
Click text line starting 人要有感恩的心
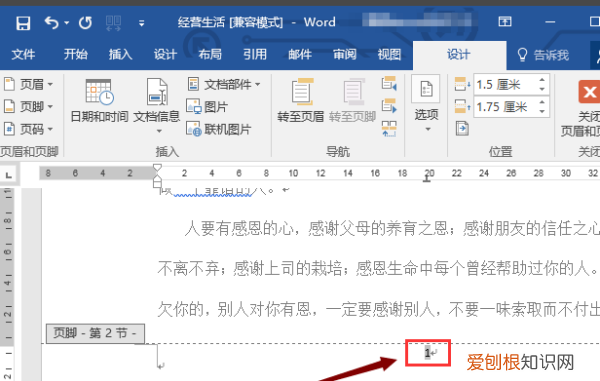pos(392,229)
